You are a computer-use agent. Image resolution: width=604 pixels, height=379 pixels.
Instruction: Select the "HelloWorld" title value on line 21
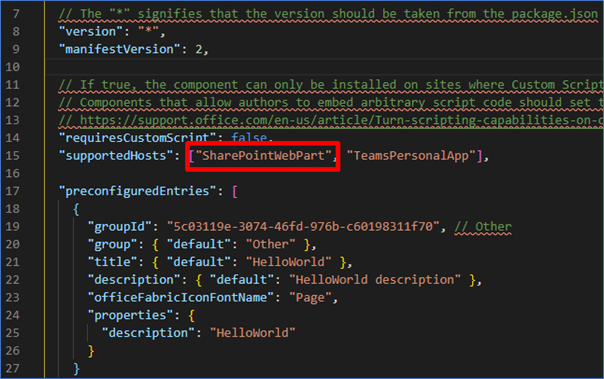[x=289, y=262]
